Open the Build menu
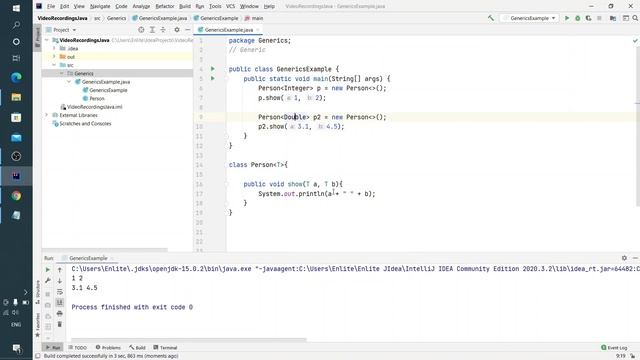This screenshot has width=640, height=360. (184, 6)
